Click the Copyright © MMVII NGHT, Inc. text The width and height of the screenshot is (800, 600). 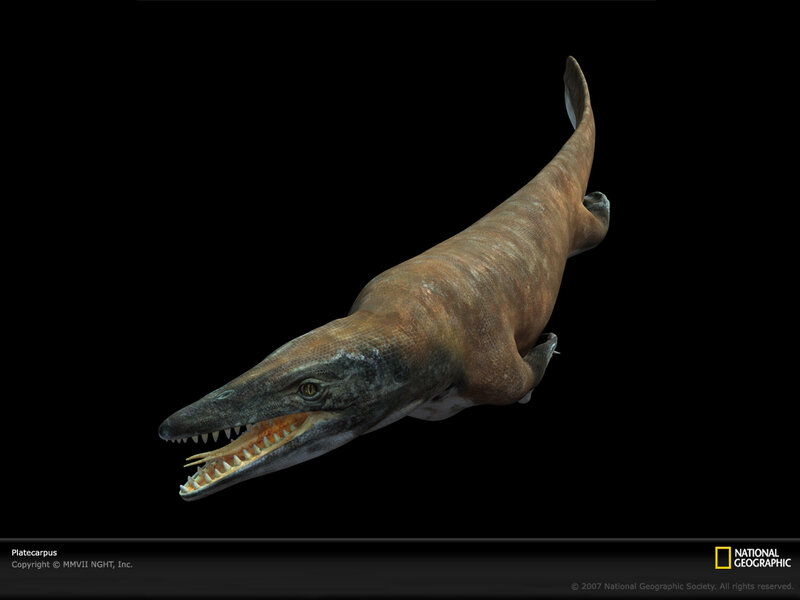72,564
